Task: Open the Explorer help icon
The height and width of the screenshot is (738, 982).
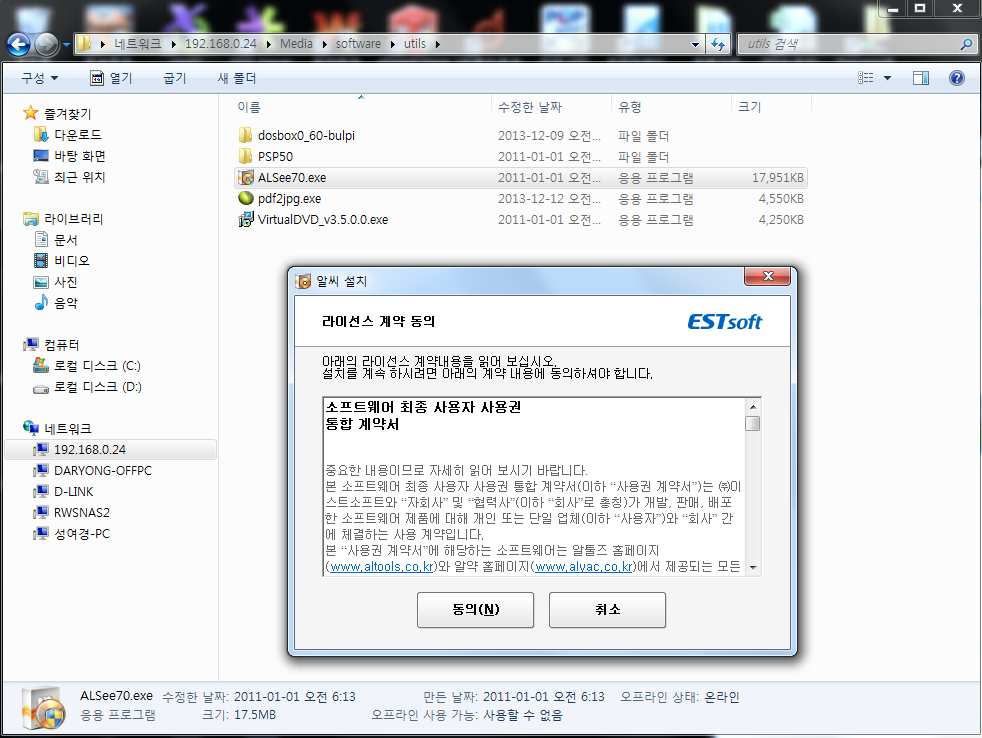Action: [956, 78]
